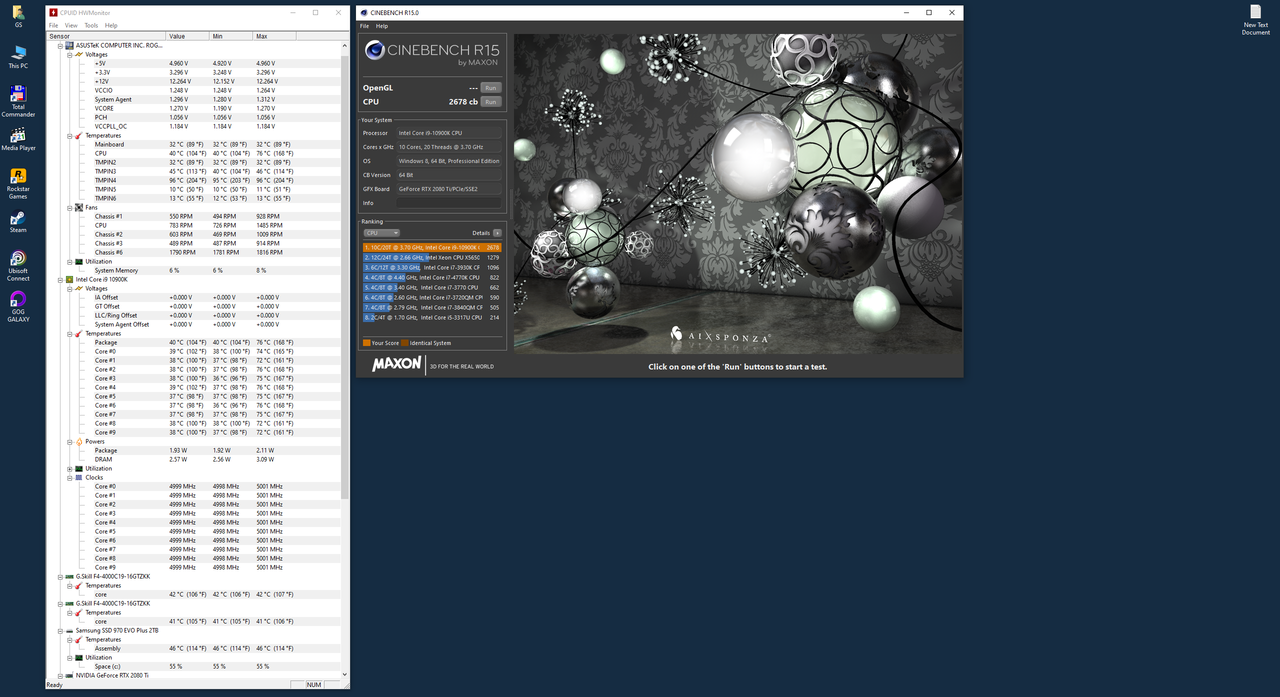Viewport: 1280px width, 697px height.
Task: Select the Core i5-3317U ranking row
Action: click(x=432, y=317)
